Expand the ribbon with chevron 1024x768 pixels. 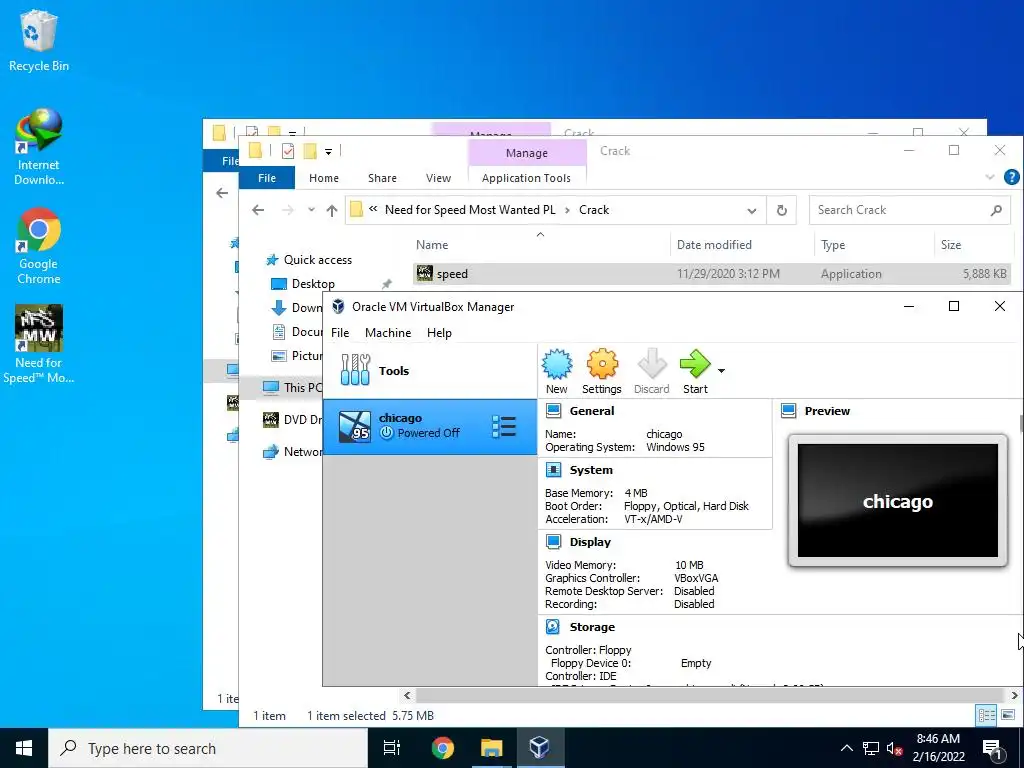coord(990,177)
